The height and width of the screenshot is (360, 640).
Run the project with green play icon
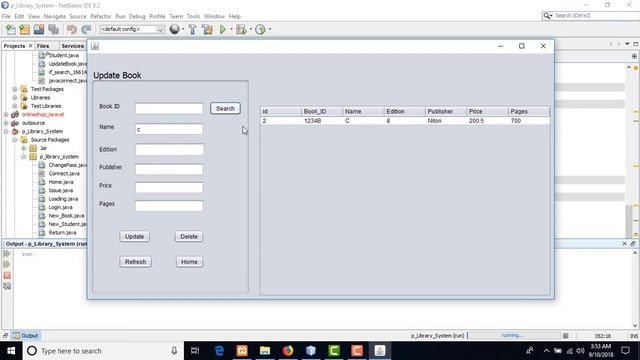point(223,29)
